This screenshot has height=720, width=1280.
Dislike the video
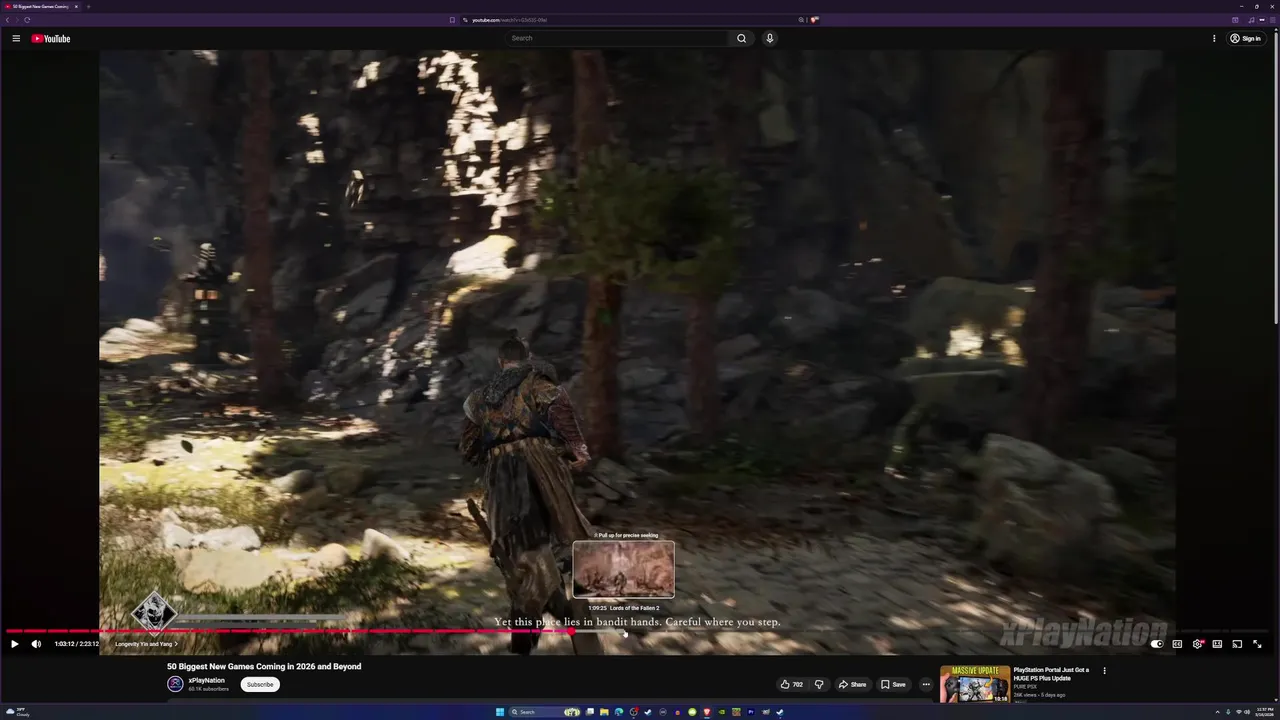point(819,684)
